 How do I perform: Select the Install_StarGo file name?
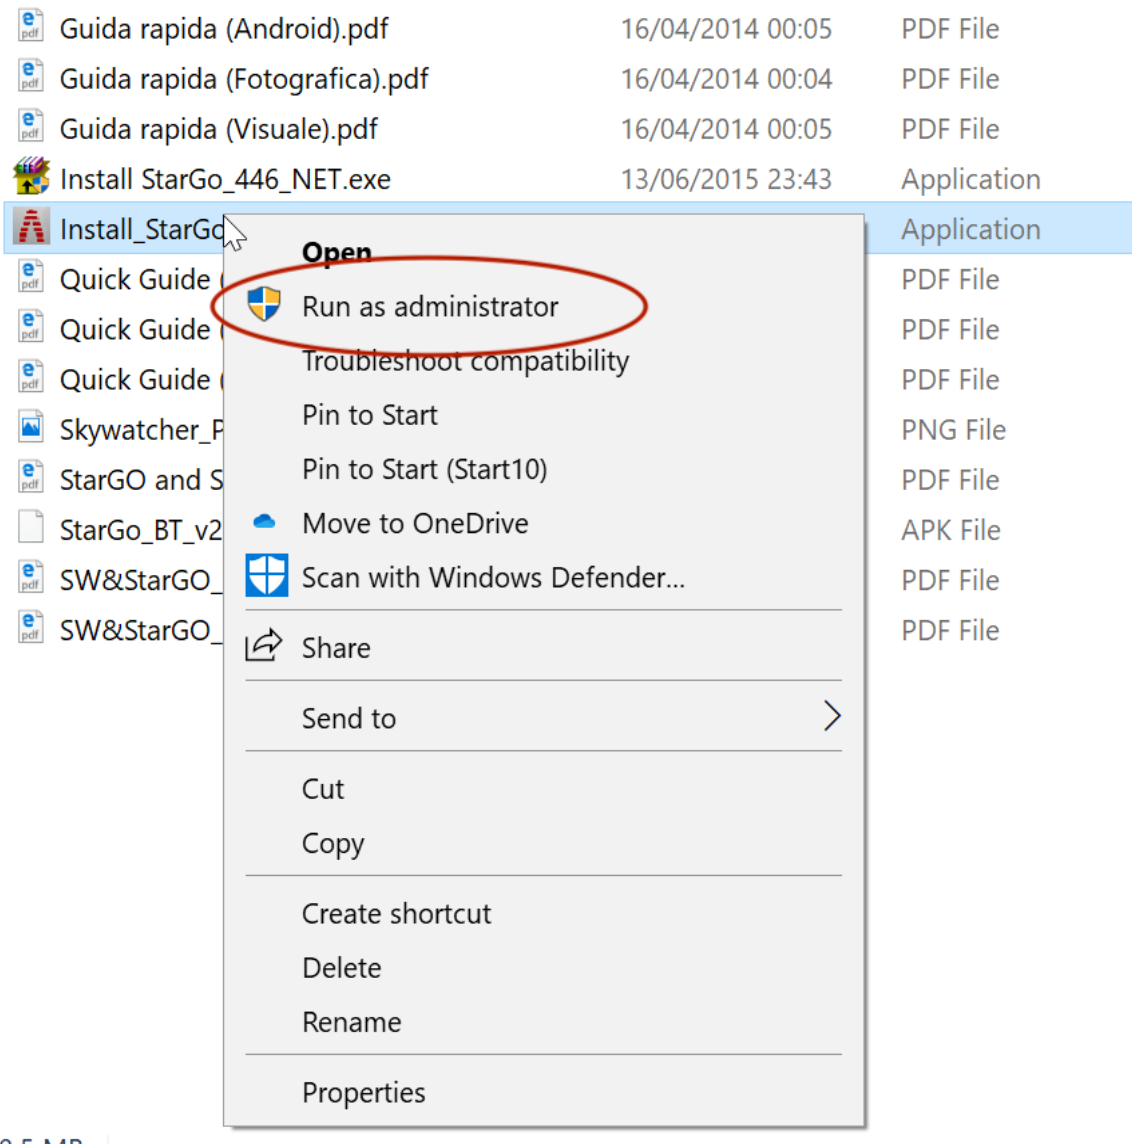pos(142,230)
